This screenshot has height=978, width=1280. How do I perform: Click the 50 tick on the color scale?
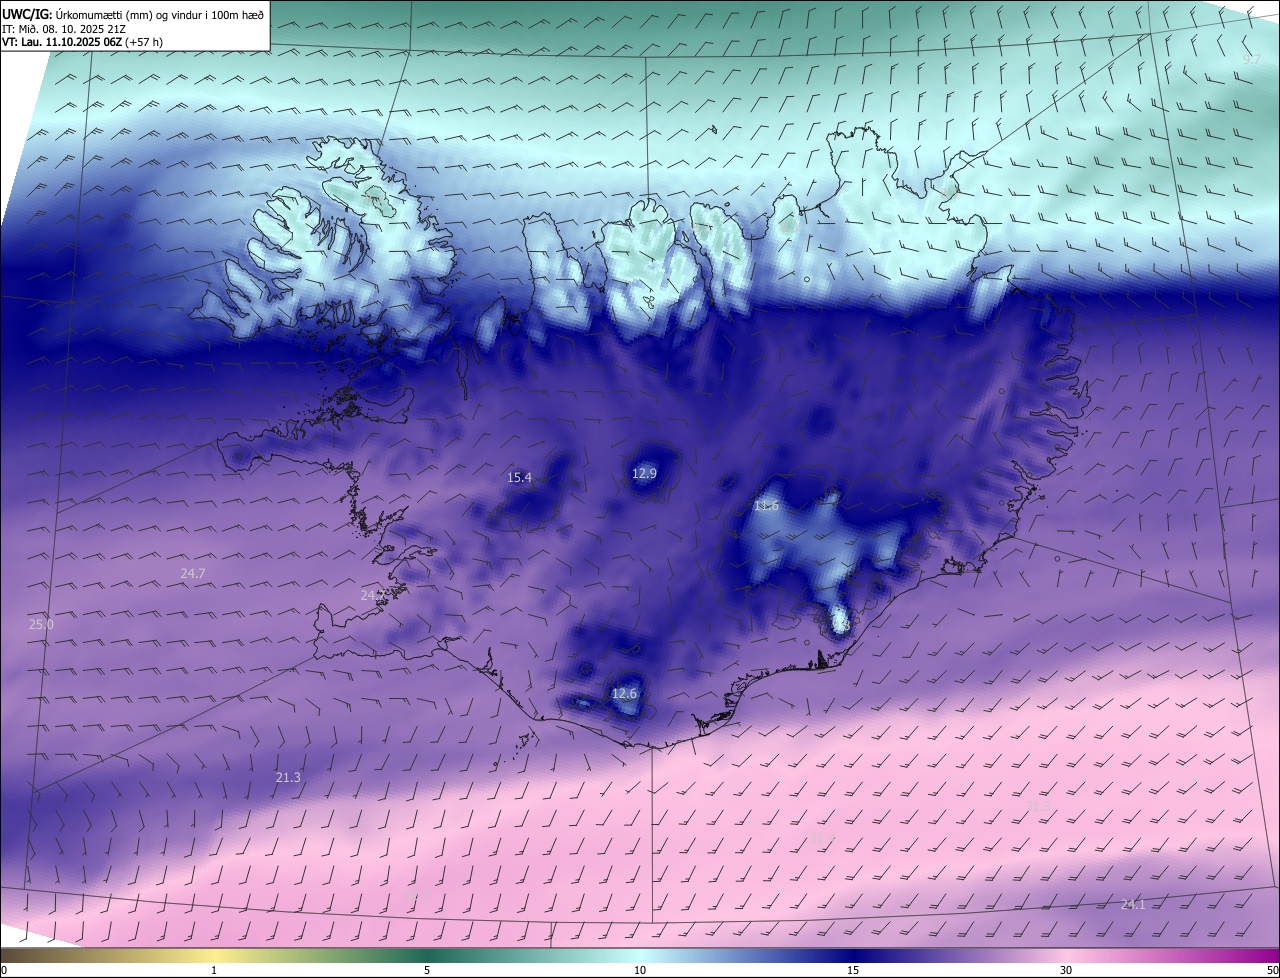coord(1272,970)
